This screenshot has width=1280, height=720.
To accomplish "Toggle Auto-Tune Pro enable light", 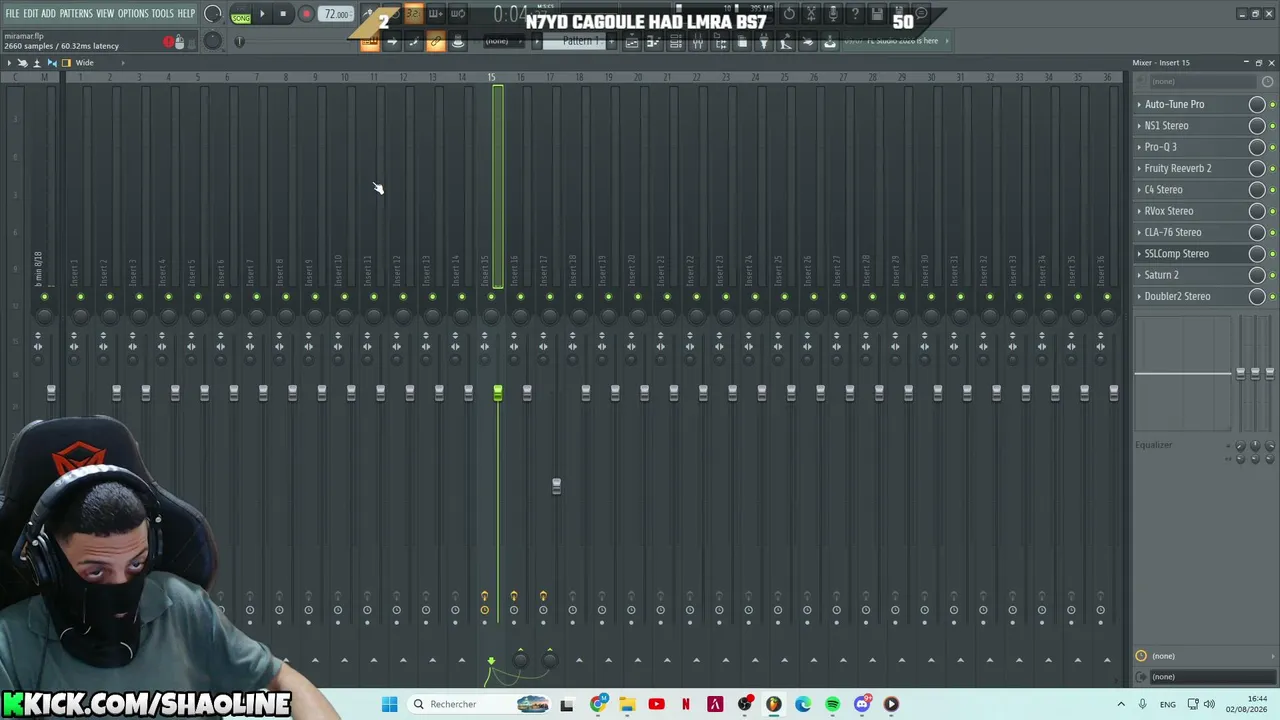I will pos(1272,104).
